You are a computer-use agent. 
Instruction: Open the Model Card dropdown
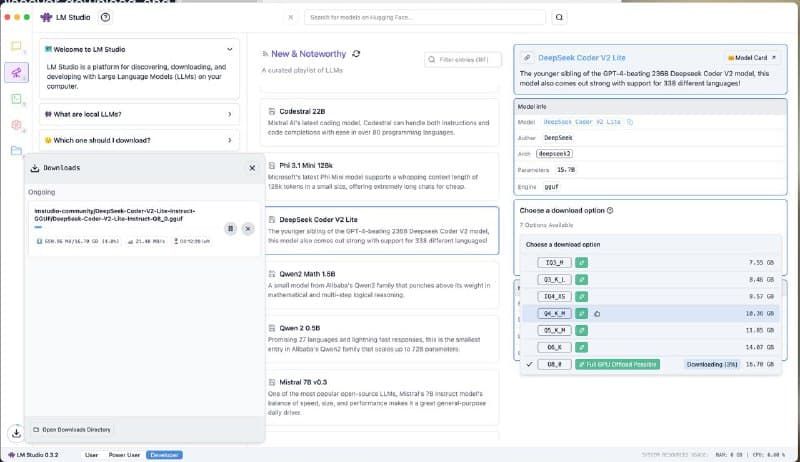coord(752,58)
